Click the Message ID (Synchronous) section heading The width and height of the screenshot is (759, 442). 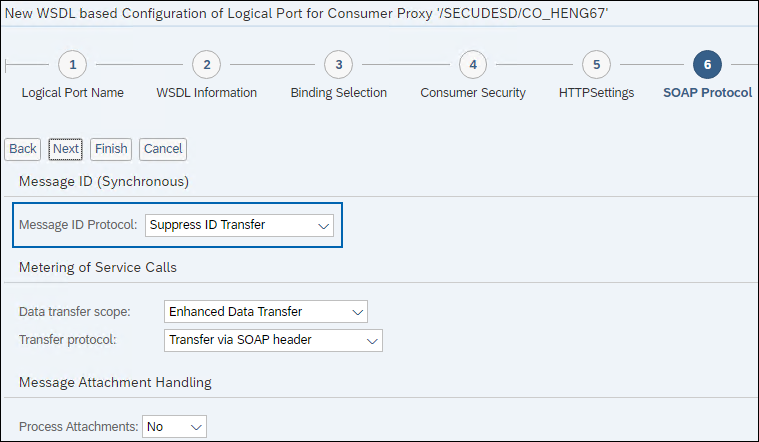104,182
